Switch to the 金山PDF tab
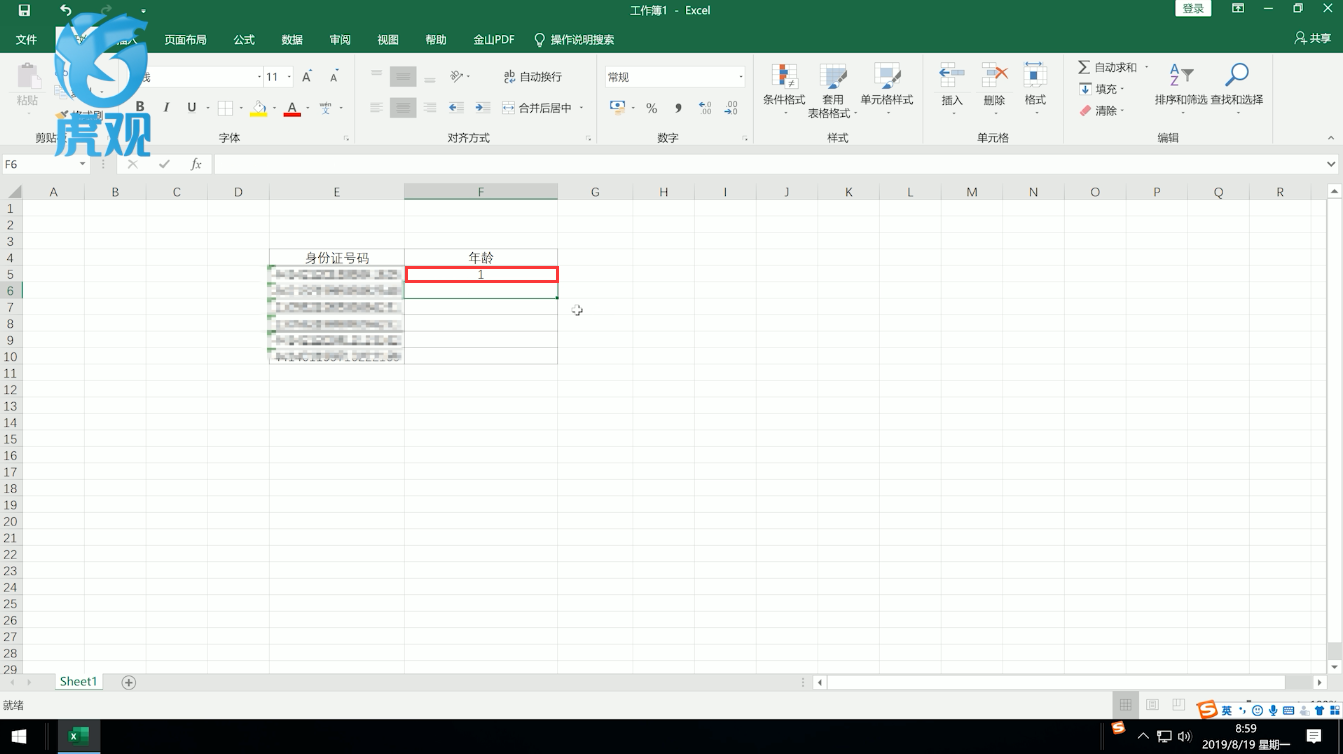The image size is (1343, 754). pos(494,40)
